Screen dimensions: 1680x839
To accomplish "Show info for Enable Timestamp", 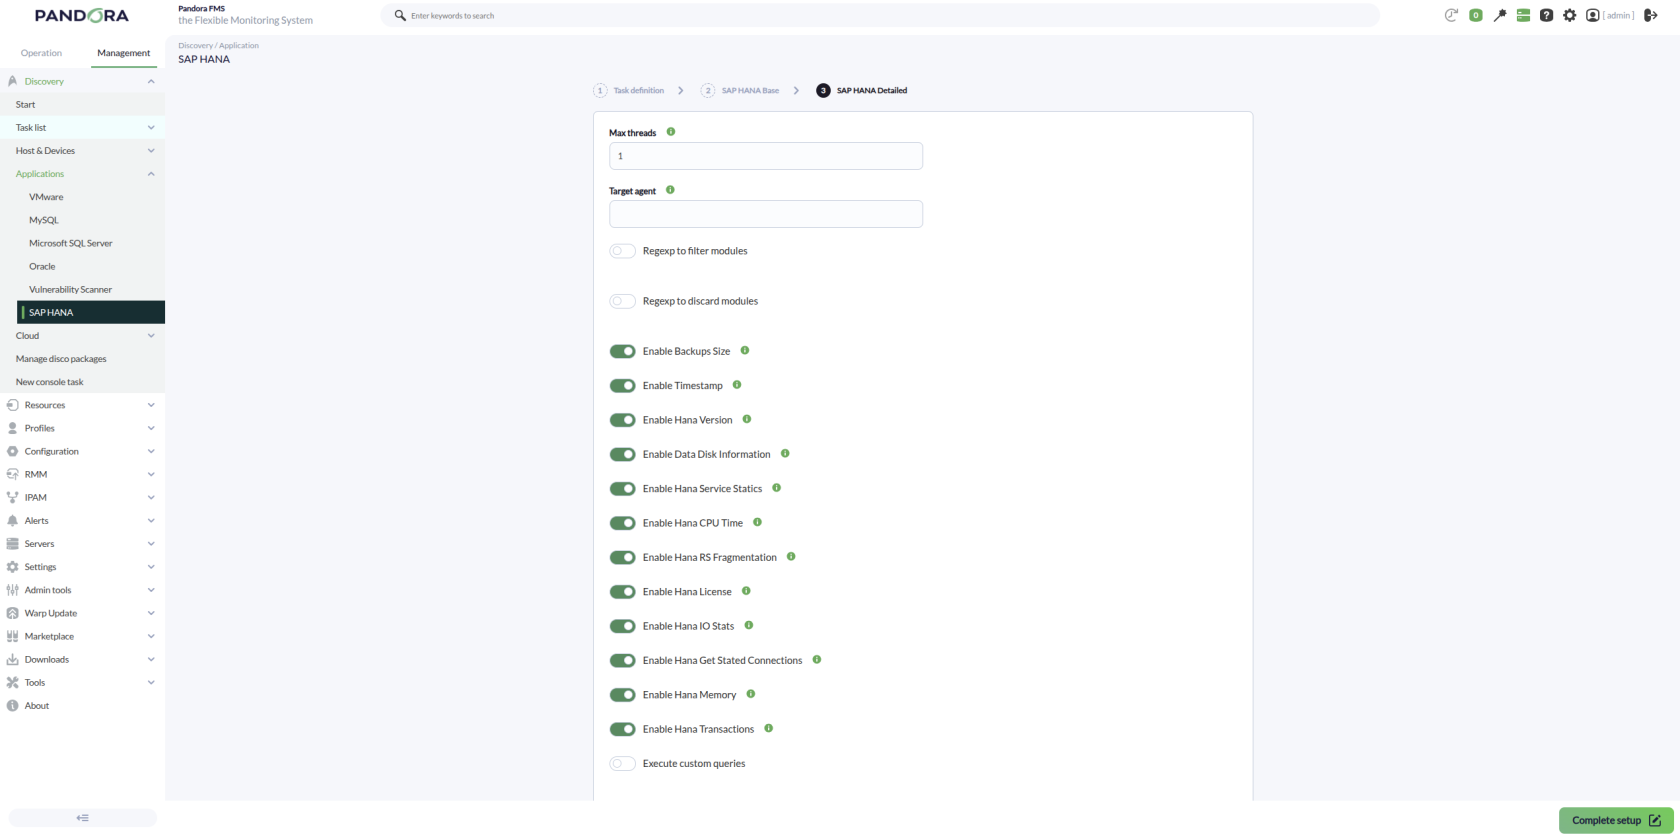I will pyautogui.click(x=737, y=385).
